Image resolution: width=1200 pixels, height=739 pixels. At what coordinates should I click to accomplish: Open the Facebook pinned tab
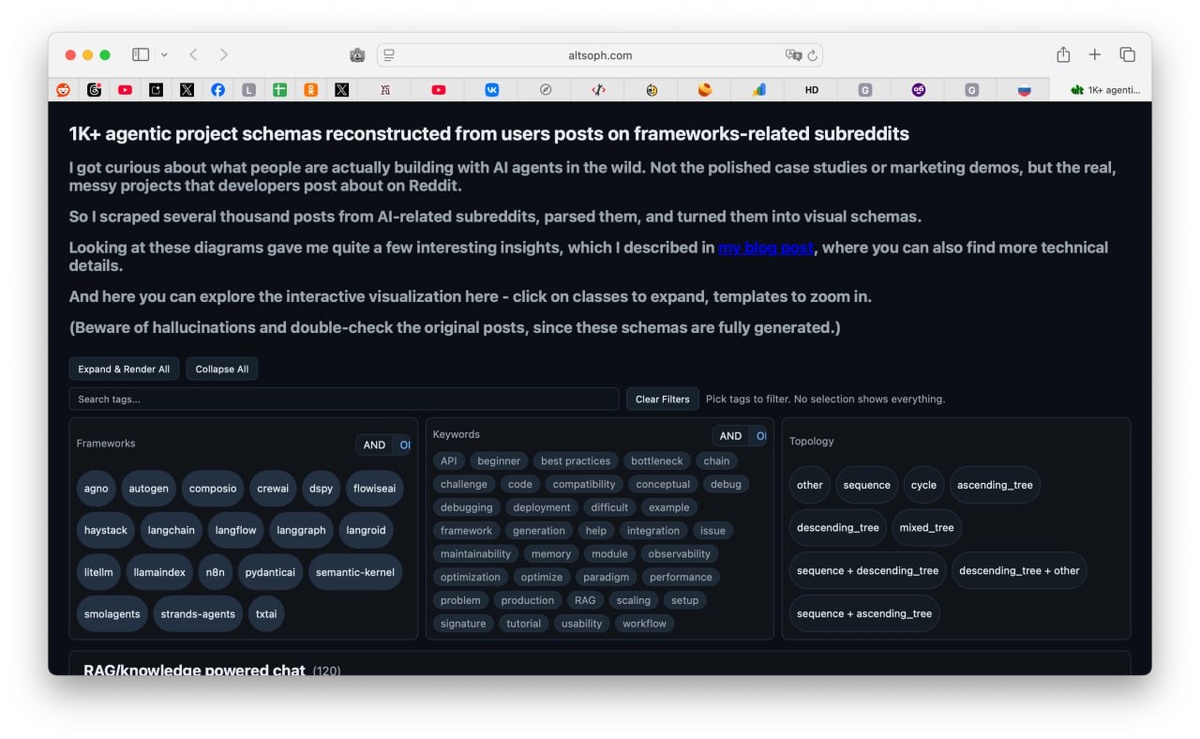pos(218,90)
